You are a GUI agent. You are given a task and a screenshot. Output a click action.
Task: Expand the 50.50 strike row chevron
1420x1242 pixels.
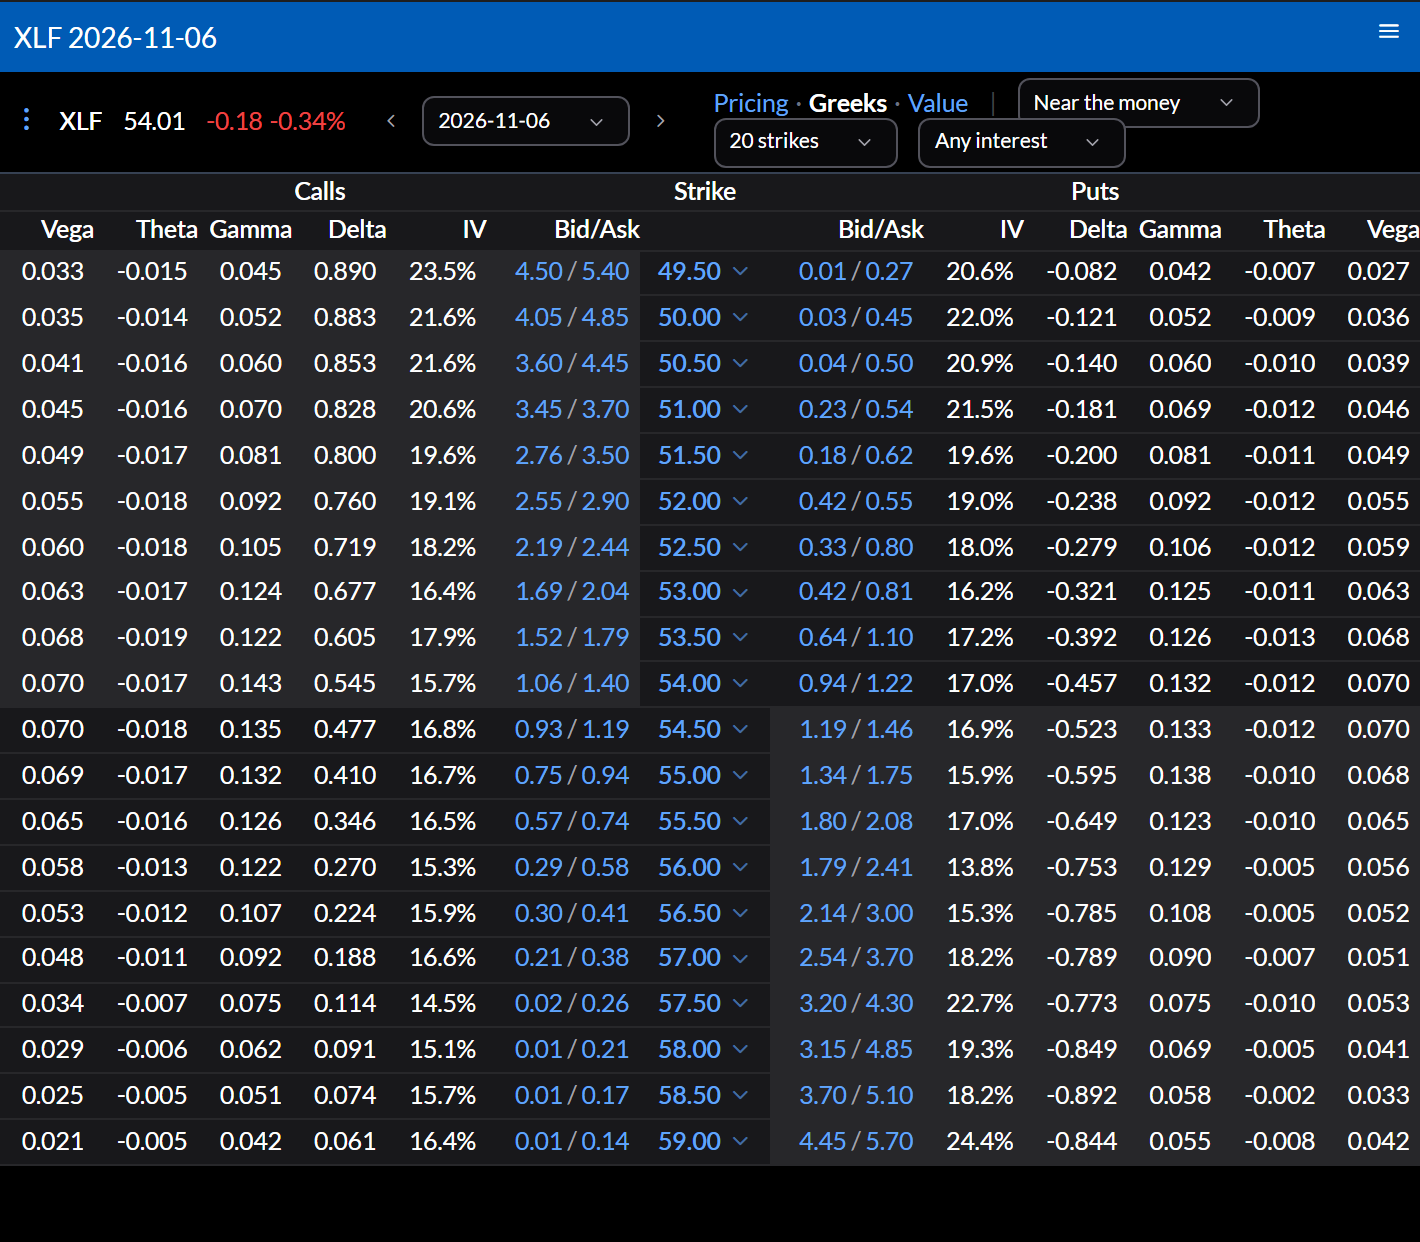click(740, 363)
